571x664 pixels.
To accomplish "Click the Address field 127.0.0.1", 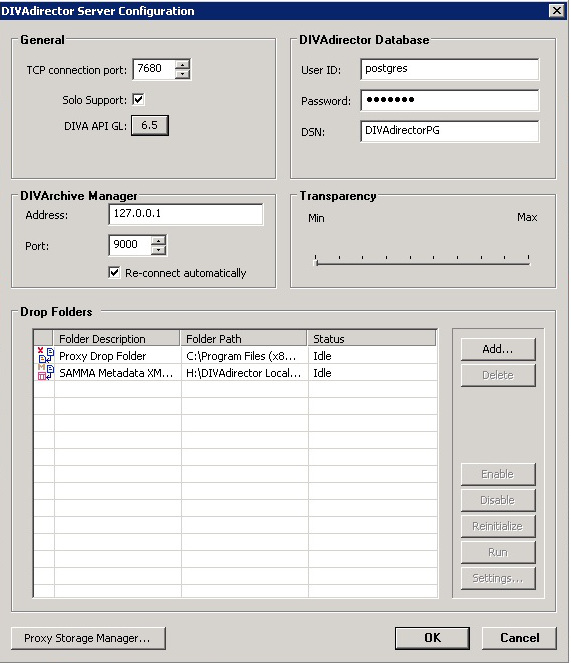I will 186,214.
